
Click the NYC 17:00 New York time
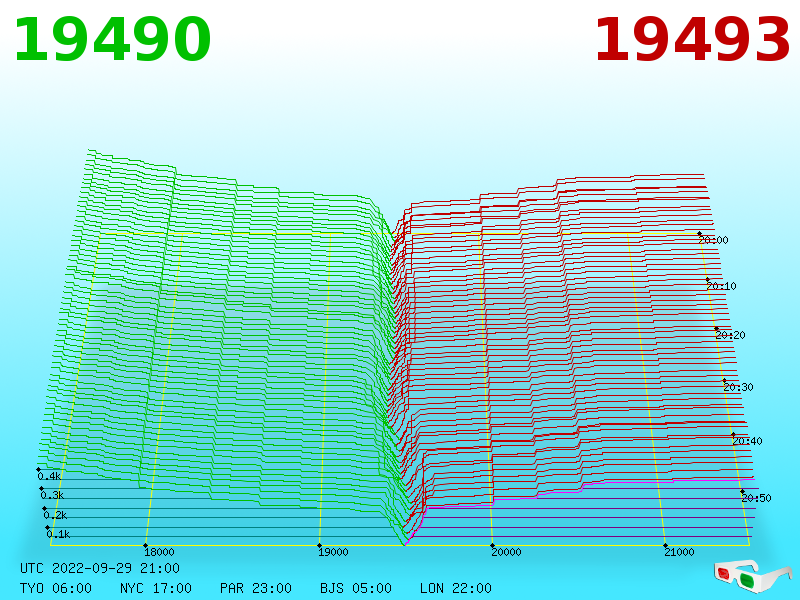click(156, 588)
